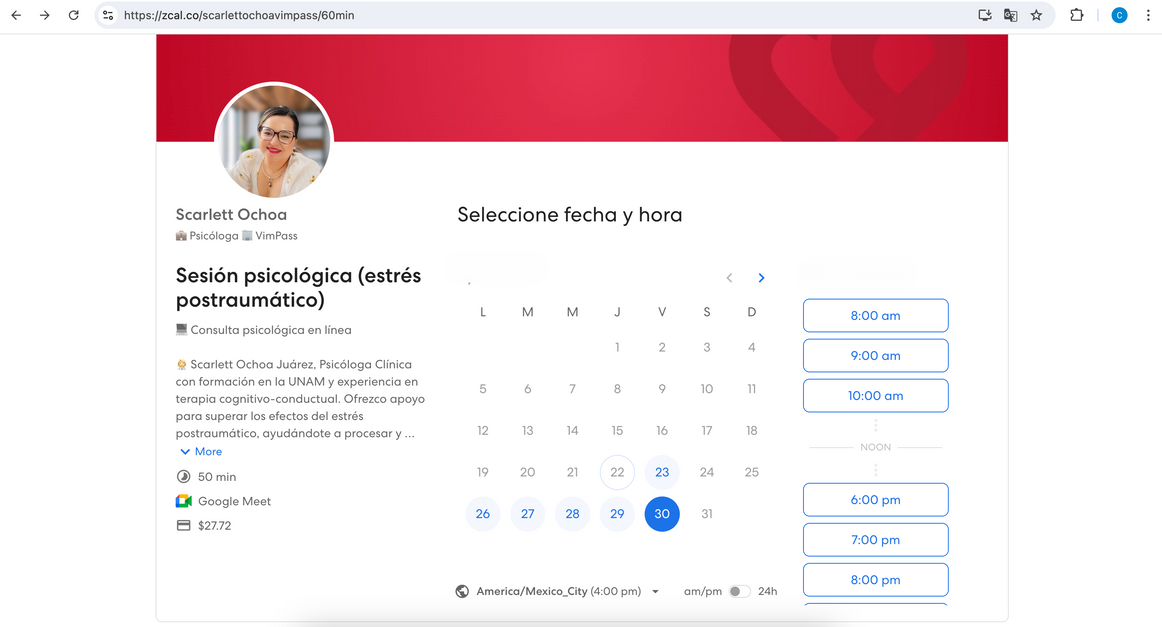Toggle the am/pm 24h time format switch
The width and height of the screenshot is (1162, 627).
coord(739,591)
